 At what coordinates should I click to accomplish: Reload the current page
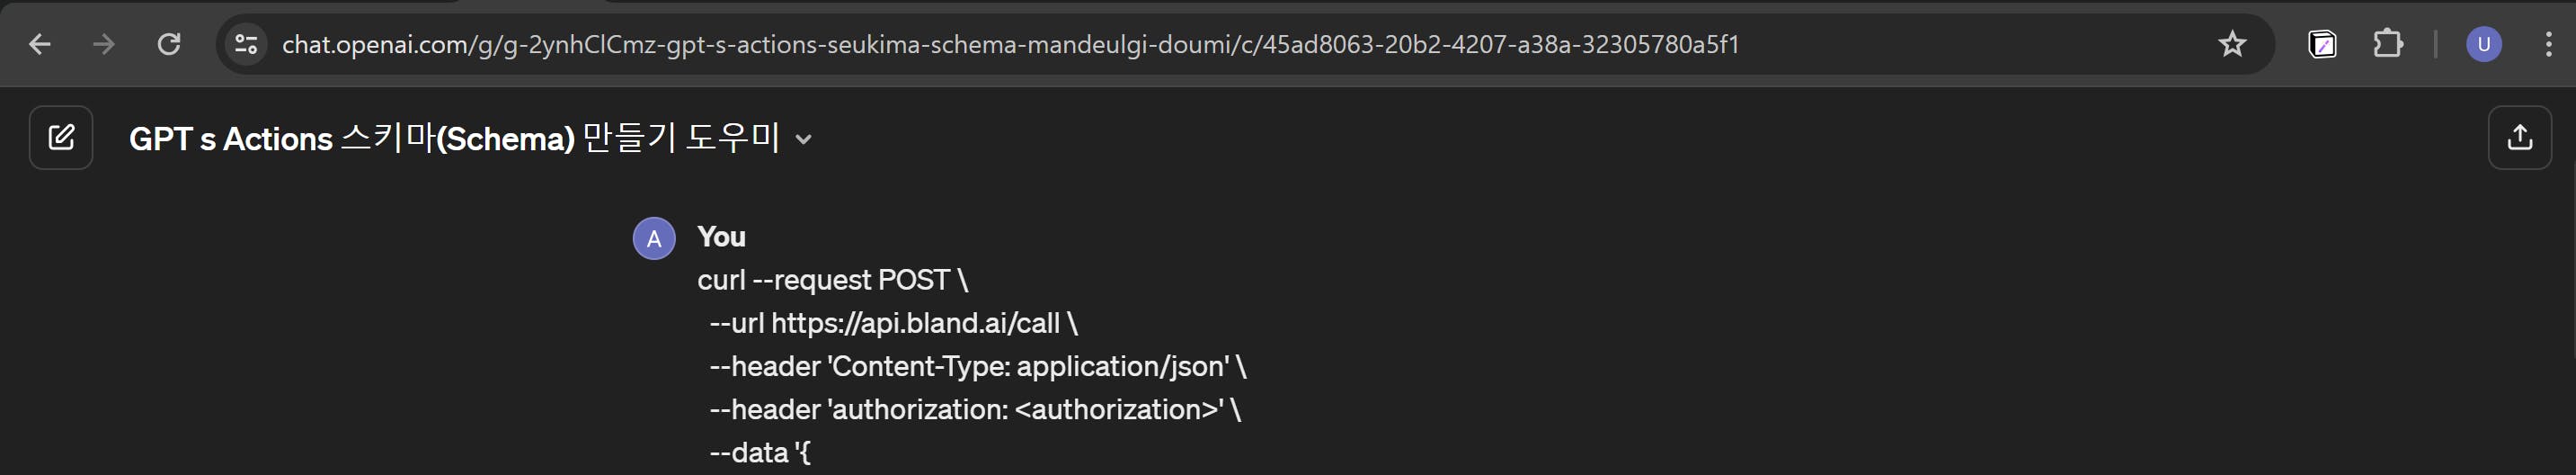pos(169,44)
